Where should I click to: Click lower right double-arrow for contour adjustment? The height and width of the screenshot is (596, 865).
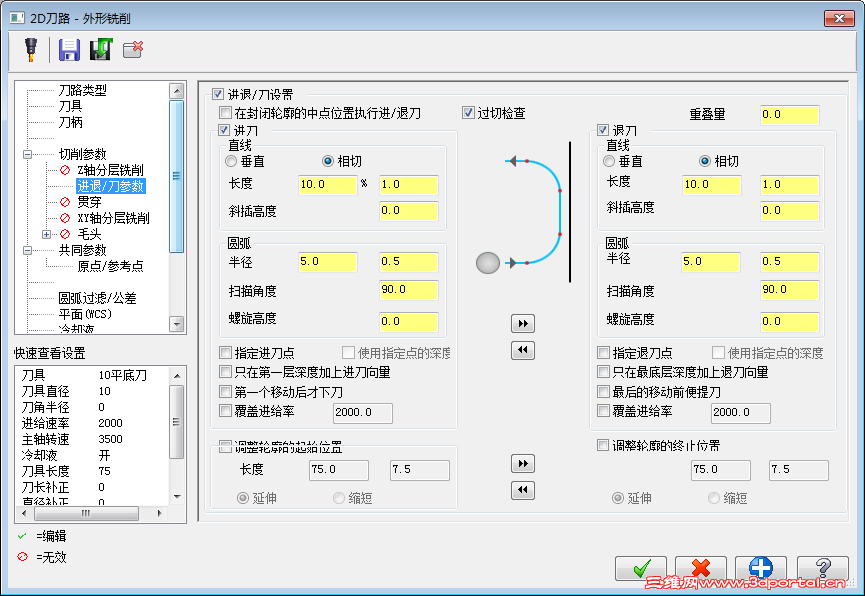pos(522,464)
